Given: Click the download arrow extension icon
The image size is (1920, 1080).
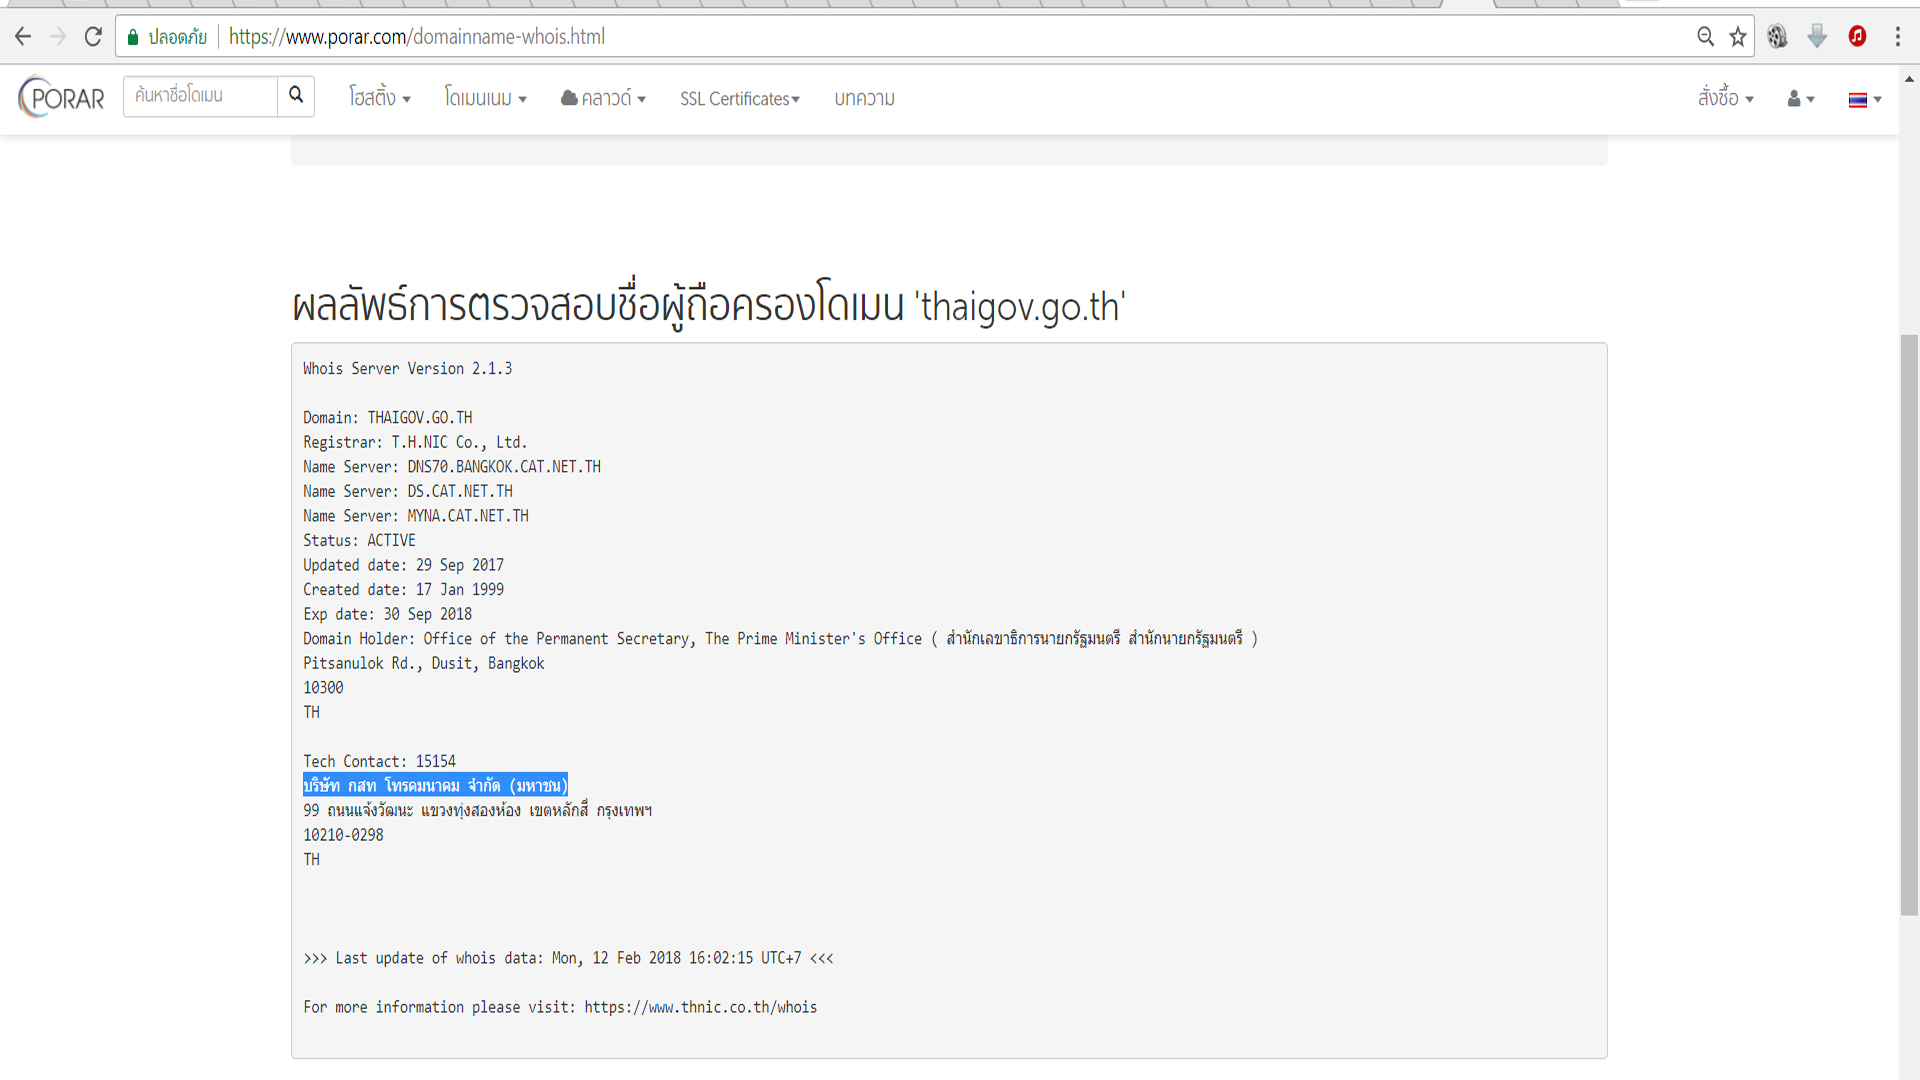Looking at the screenshot, I should click(x=1817, y=37).
